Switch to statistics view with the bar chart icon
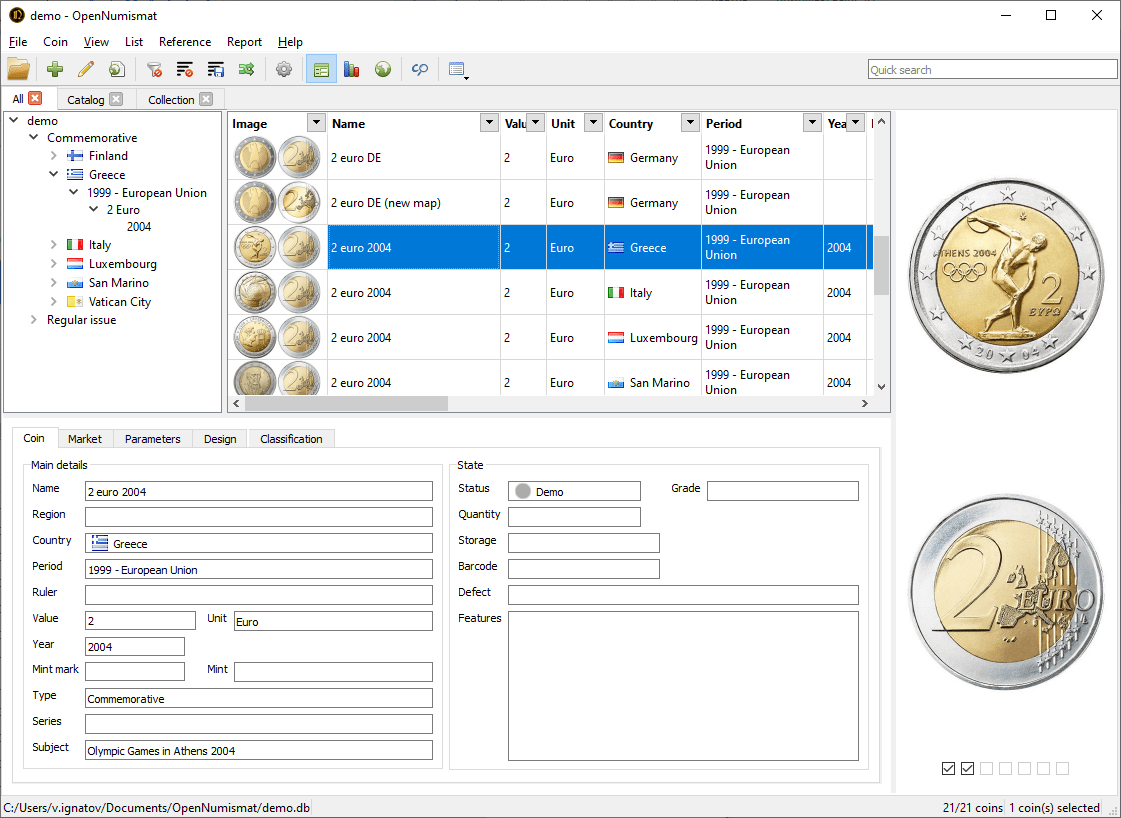 point(351,69)
